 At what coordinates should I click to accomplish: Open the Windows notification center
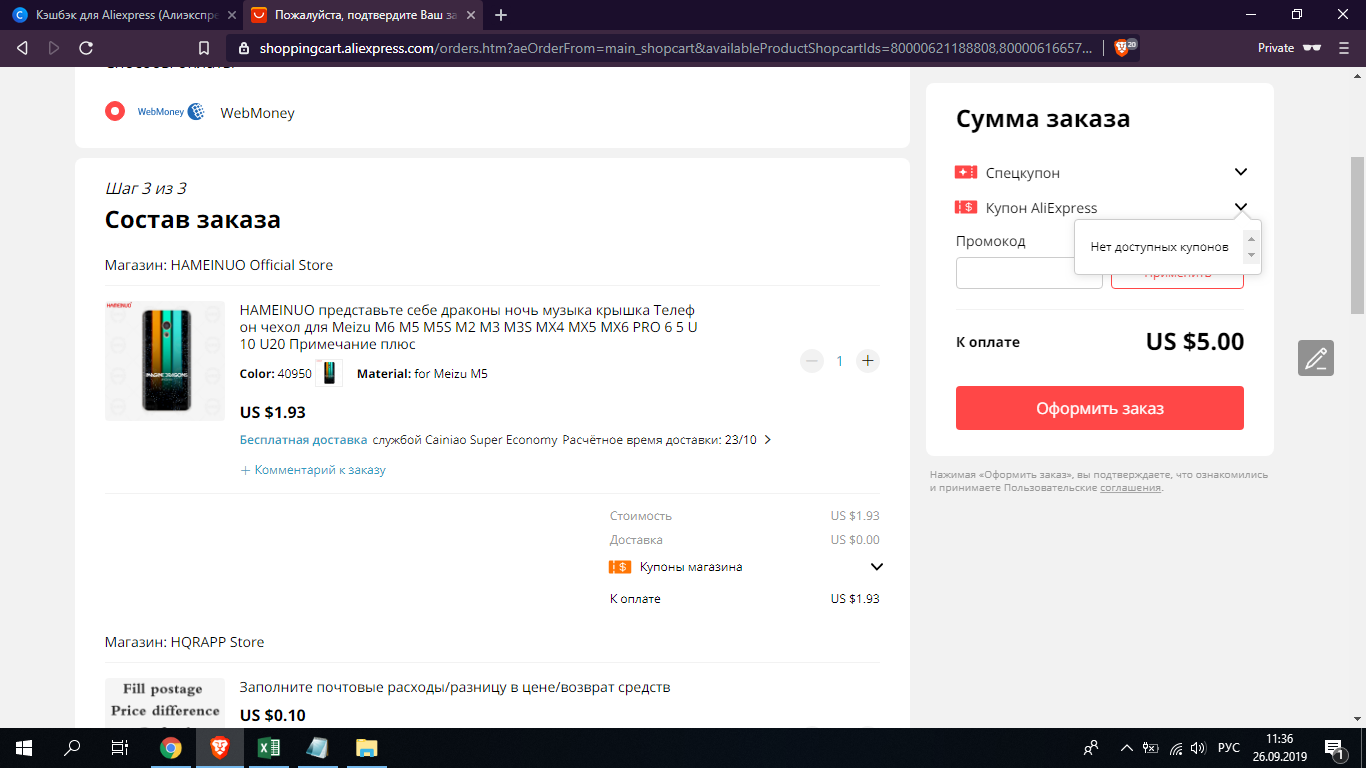click(1334, 748)
